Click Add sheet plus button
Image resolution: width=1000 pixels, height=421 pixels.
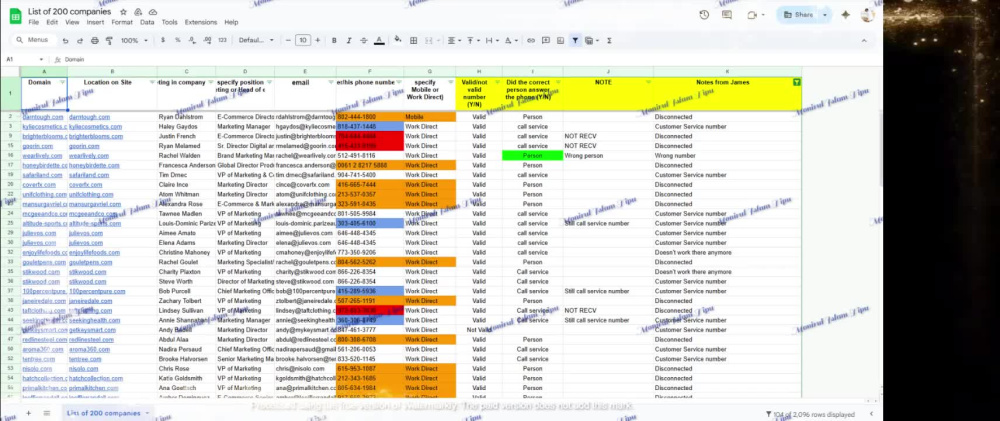[28, 413]
